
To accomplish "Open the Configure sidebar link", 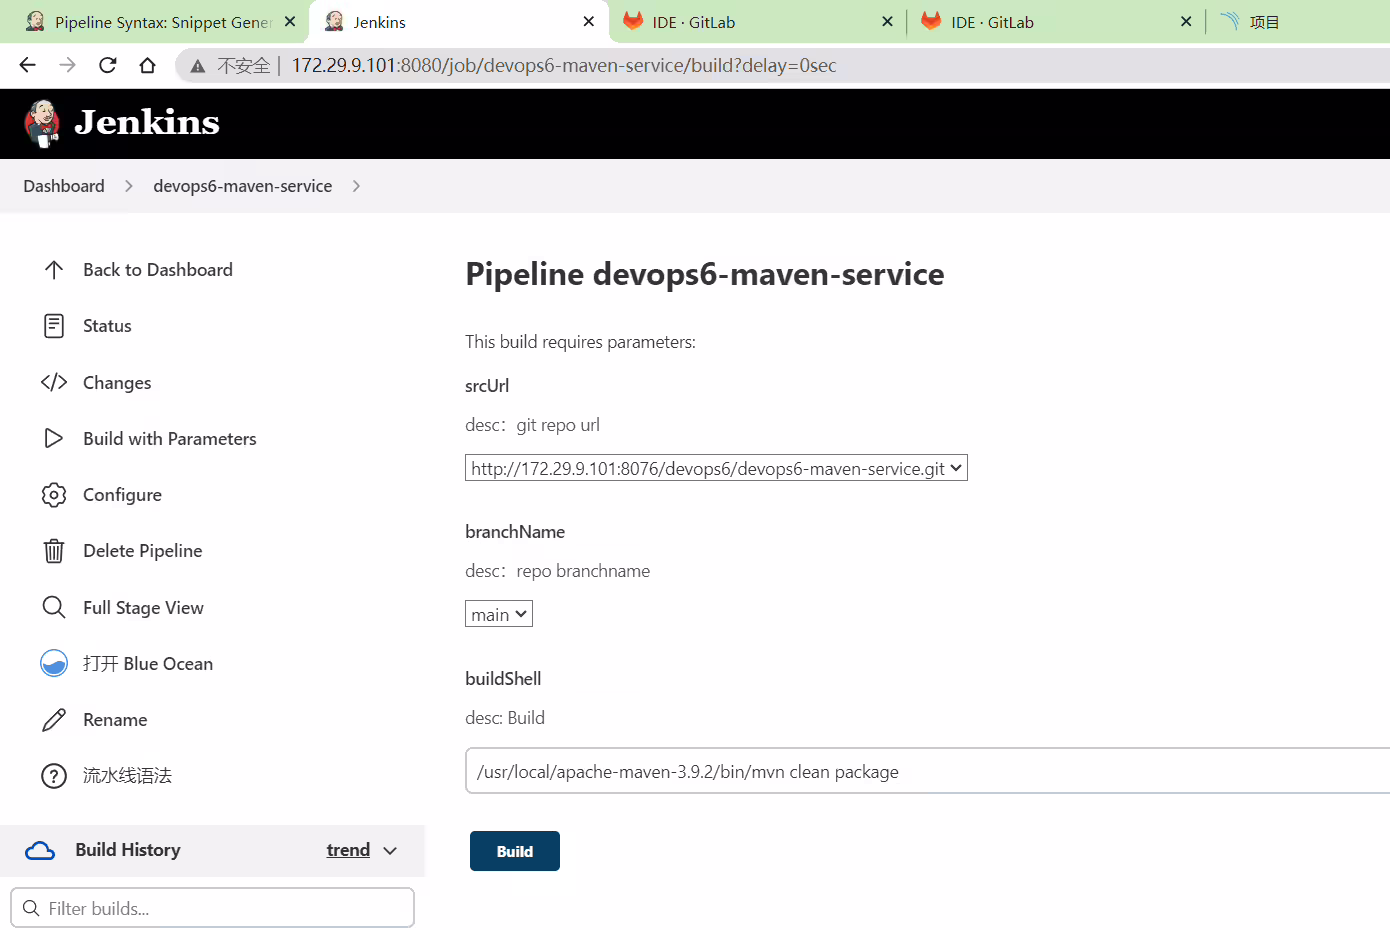I will [122, 495].
